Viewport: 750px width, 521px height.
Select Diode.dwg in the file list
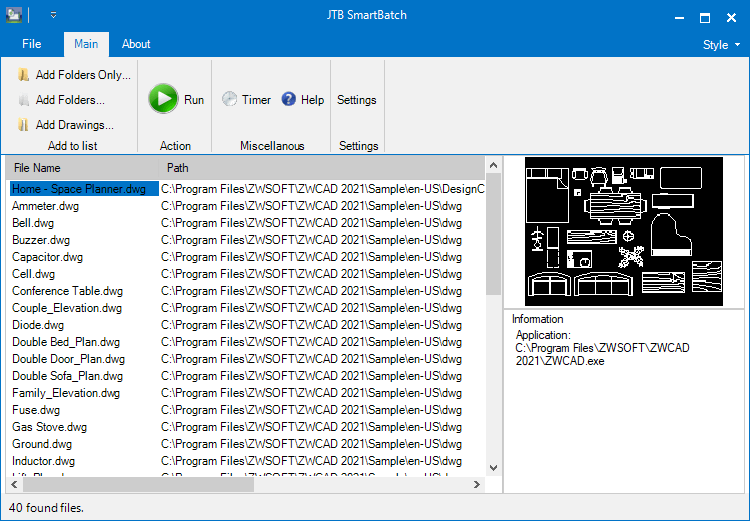tap(38, 325)
